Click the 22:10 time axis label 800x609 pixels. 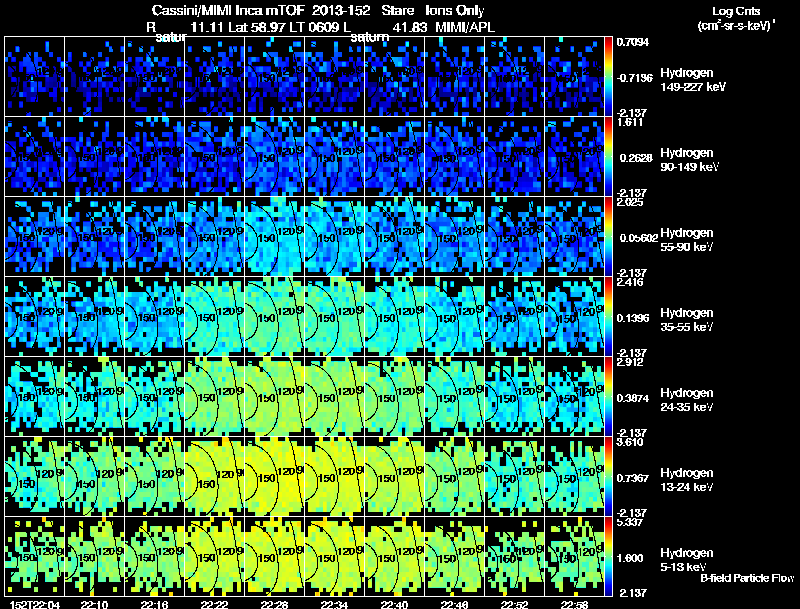click(x=94, y=605)
